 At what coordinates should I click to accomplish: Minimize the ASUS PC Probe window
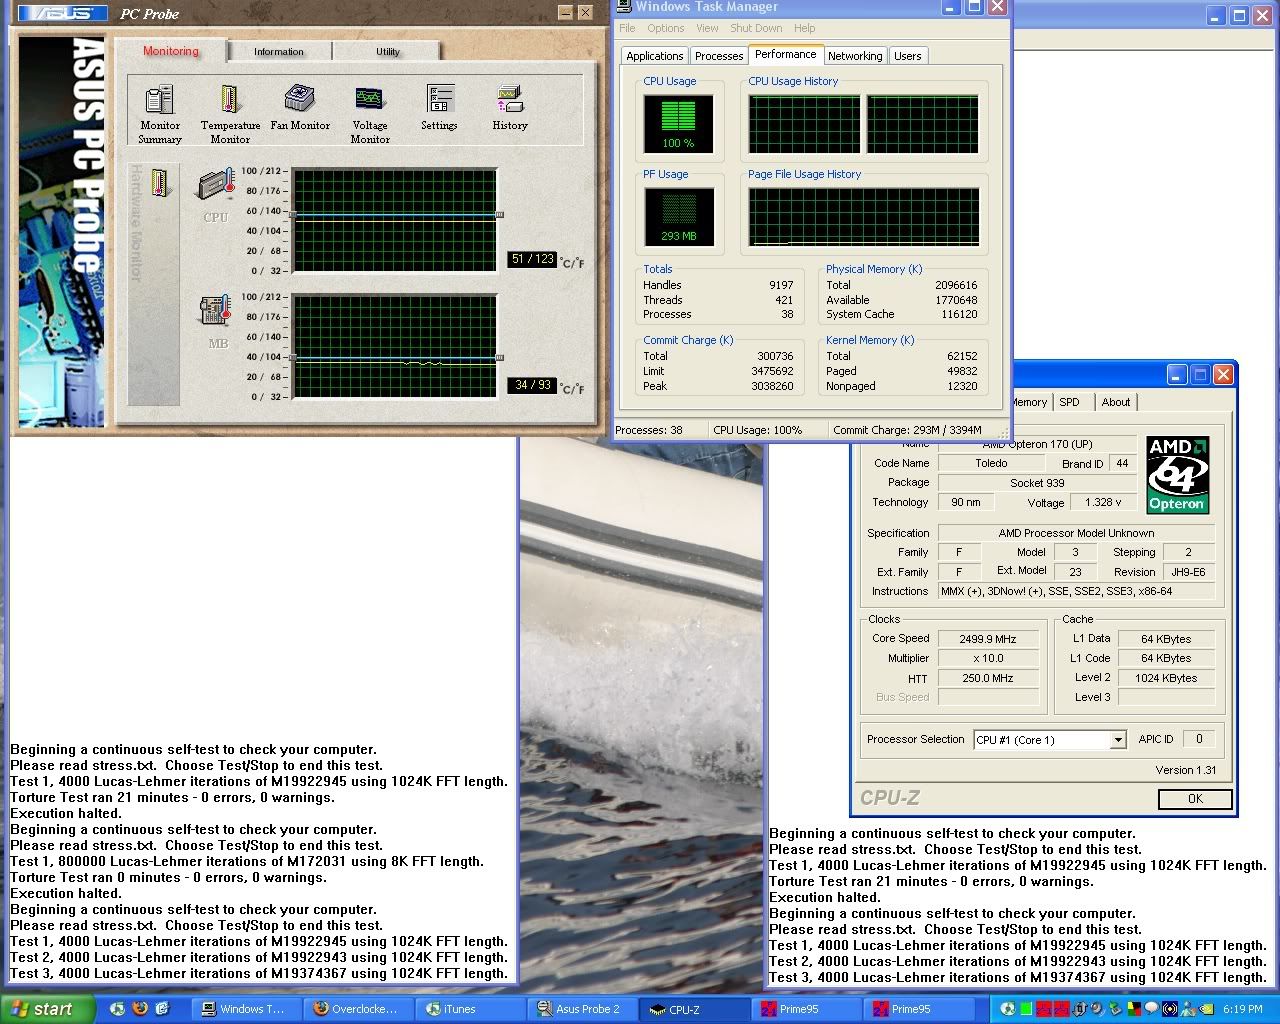[564, 13]
